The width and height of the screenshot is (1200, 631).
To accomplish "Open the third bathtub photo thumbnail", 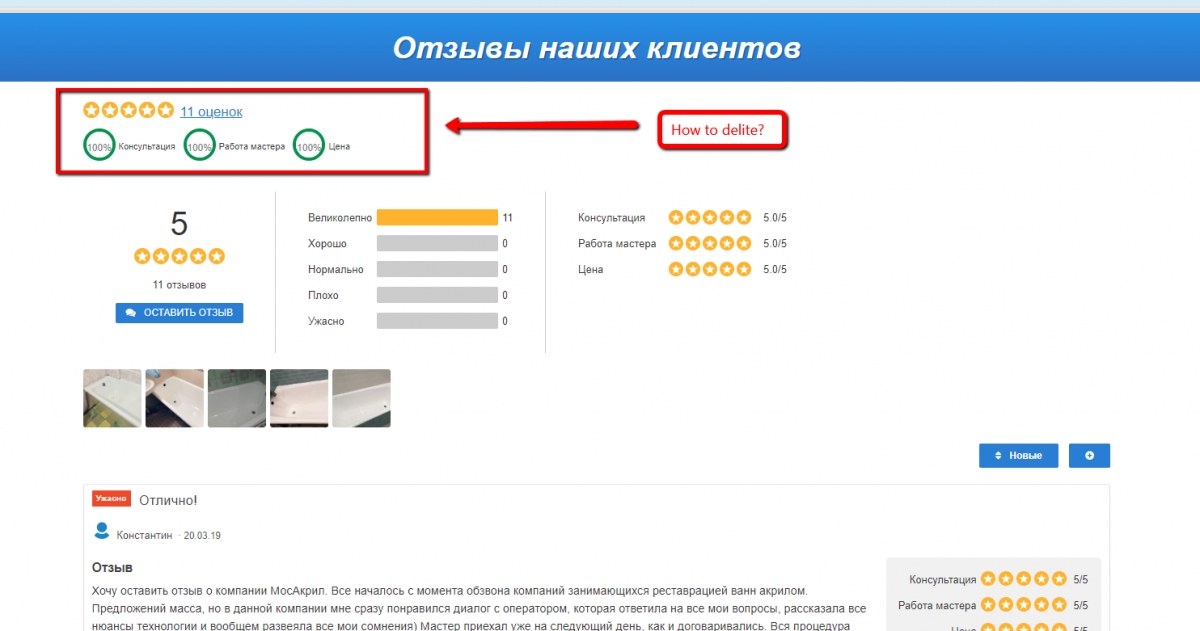I will [x=237, y=398].
